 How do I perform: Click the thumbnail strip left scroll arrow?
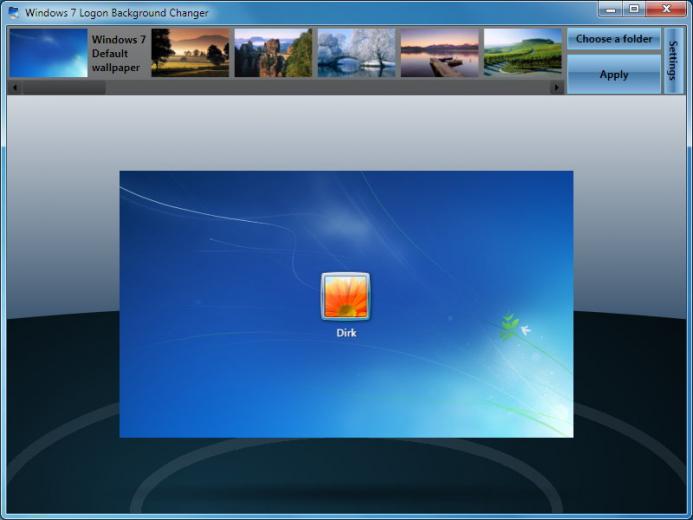pos(15,87)
